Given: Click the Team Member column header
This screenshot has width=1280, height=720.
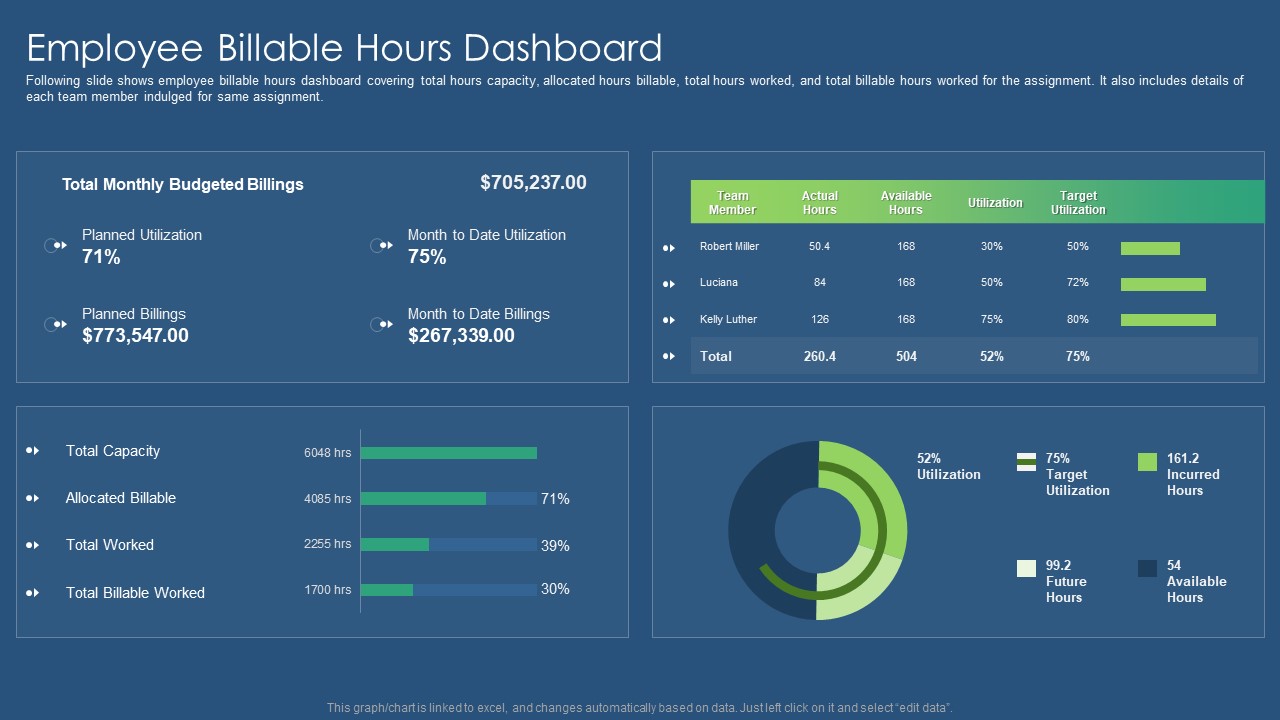Looking at the screenshot, I should (x=733, y=203).
